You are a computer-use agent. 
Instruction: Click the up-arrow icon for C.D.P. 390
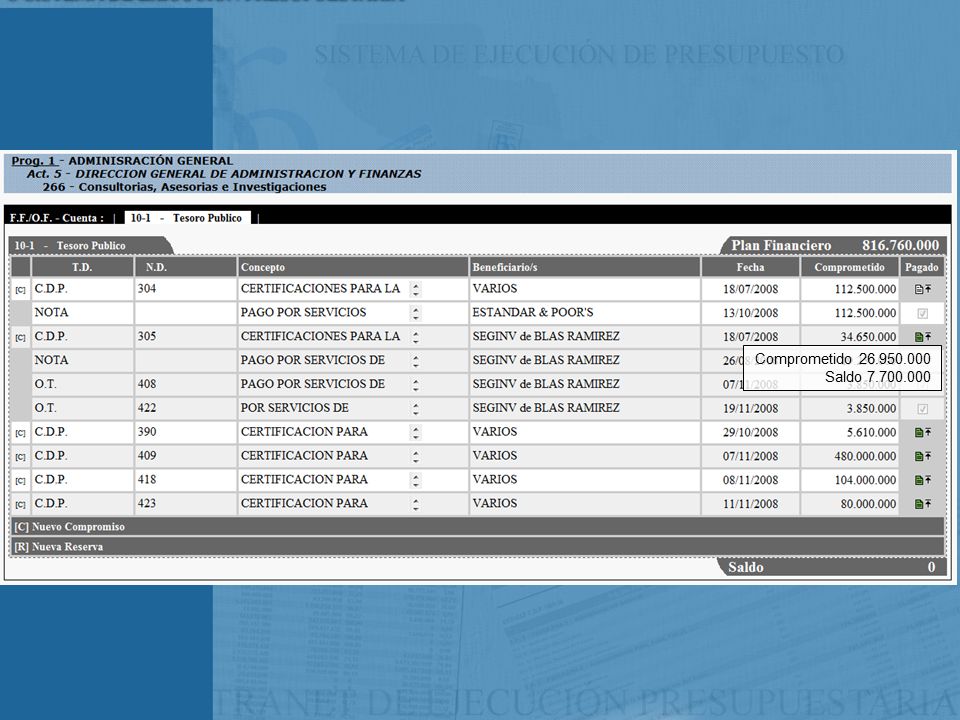928,432
